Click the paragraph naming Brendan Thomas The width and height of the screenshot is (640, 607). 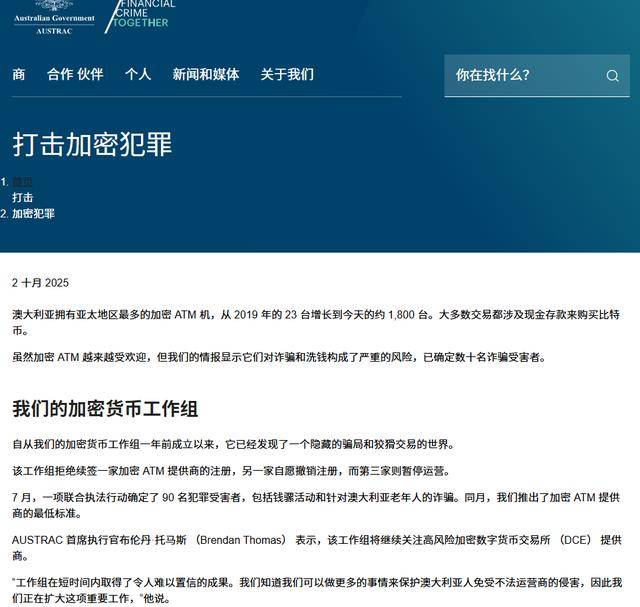(315, 547)
